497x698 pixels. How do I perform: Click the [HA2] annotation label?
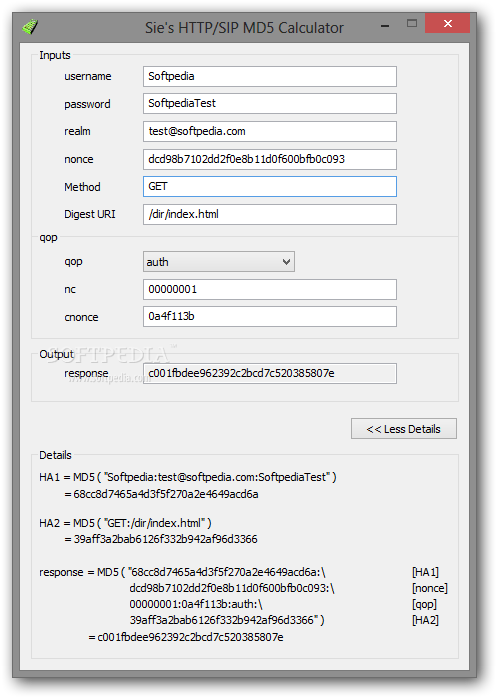point(425,620)
